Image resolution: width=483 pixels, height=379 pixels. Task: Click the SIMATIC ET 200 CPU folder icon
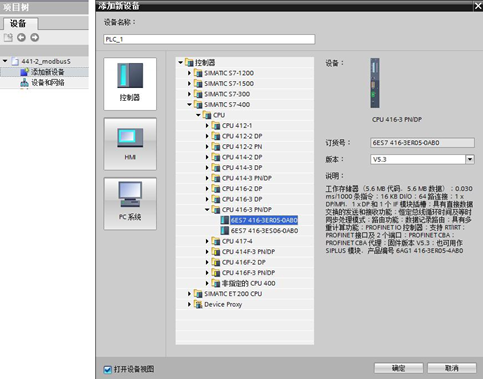pyautogui.click(x=198, y=294)
